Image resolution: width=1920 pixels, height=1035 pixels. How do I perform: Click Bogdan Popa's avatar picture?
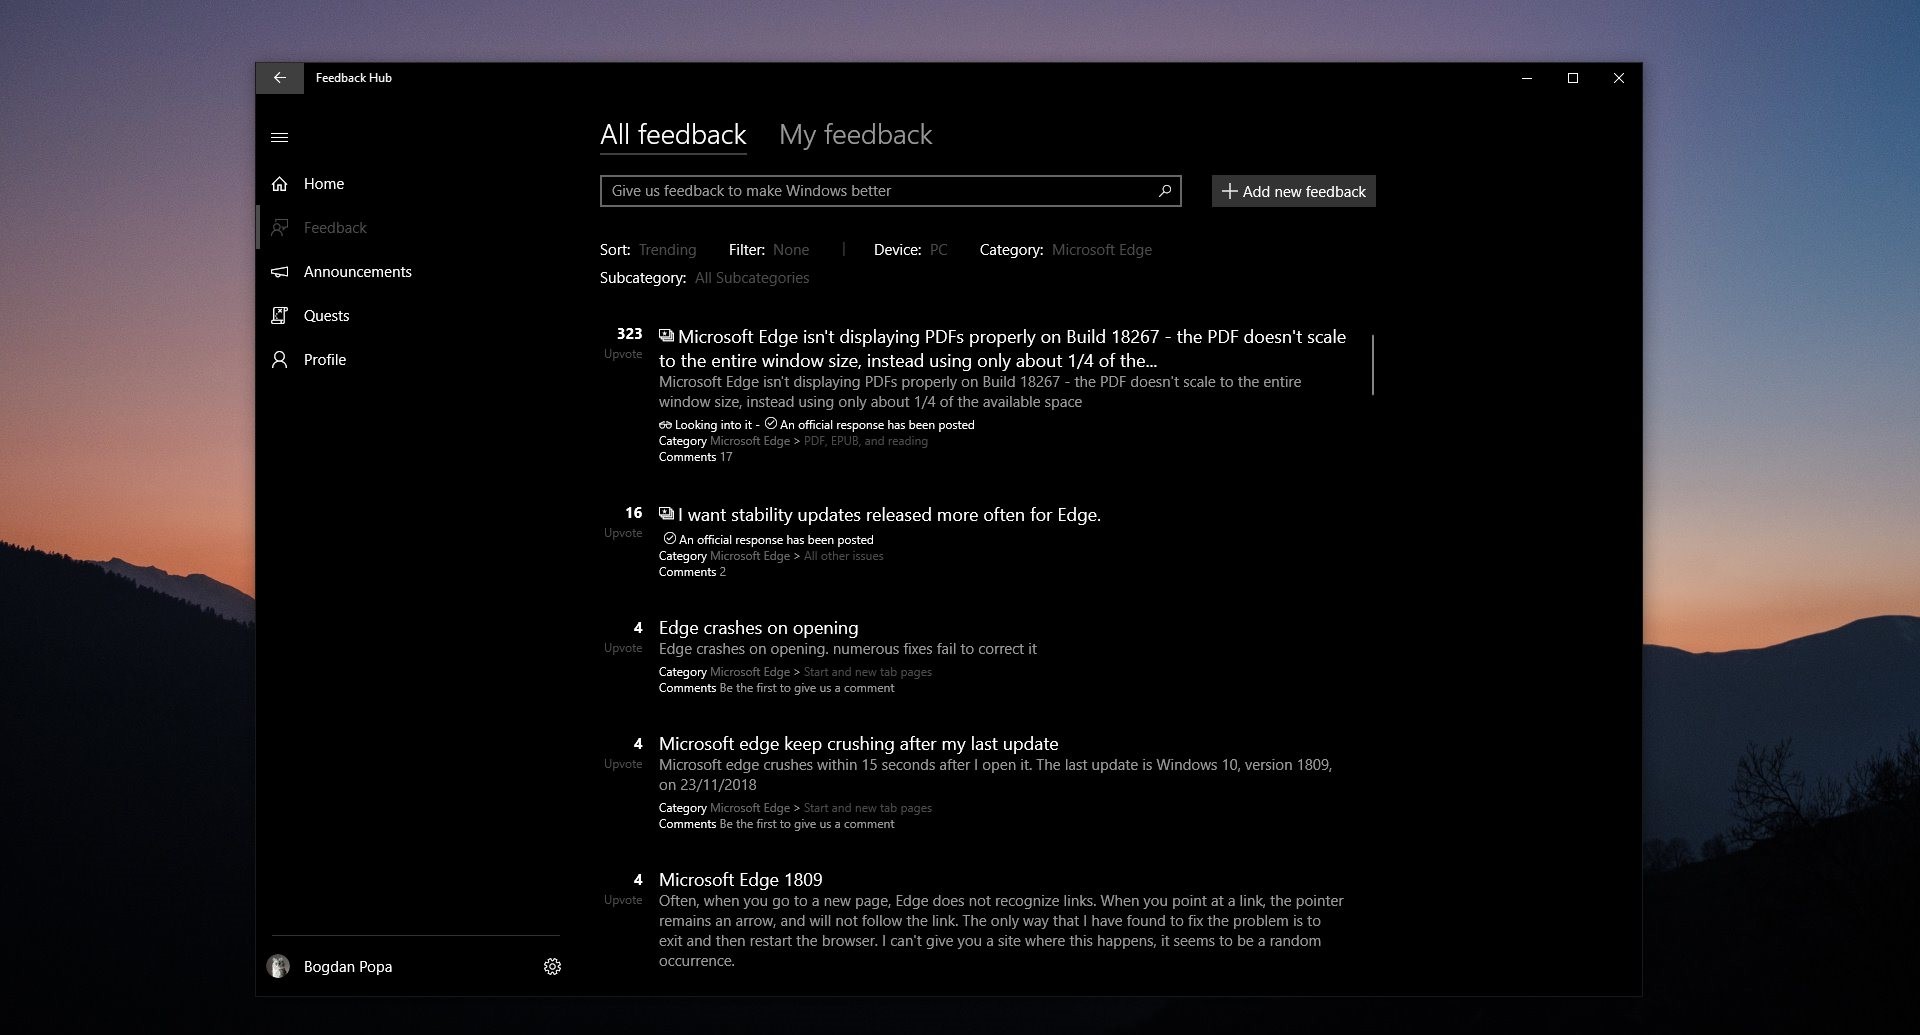pos(278,967)
